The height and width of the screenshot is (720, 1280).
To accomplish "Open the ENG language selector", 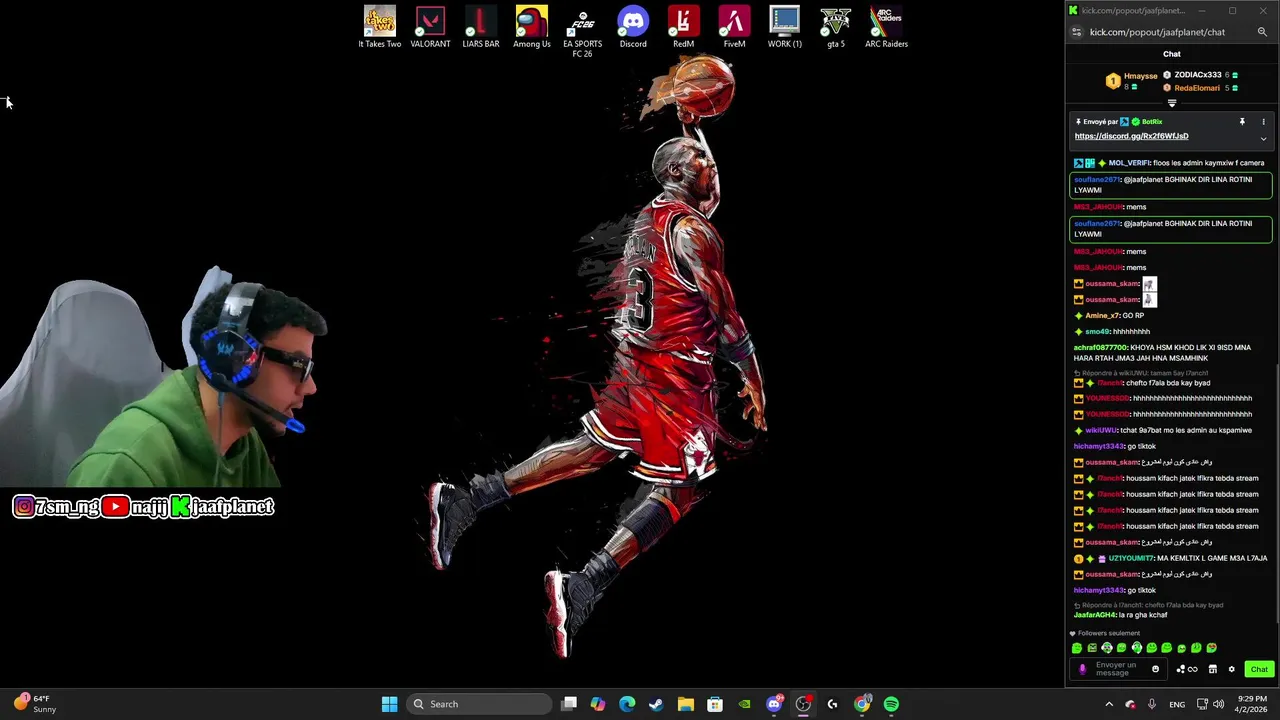I will pyautogui.click(x=1177, y=704).
